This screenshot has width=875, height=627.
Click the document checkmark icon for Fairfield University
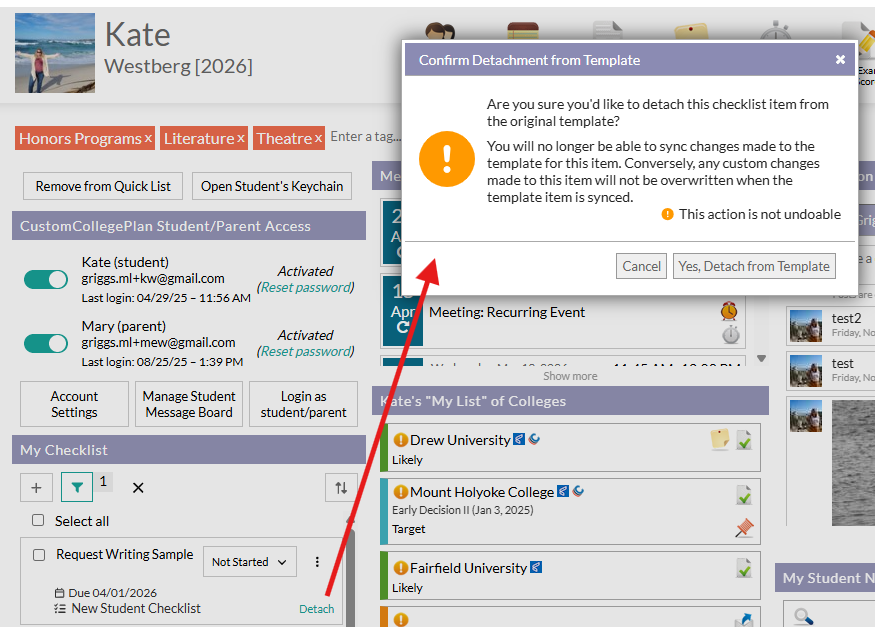pos(744,568)
